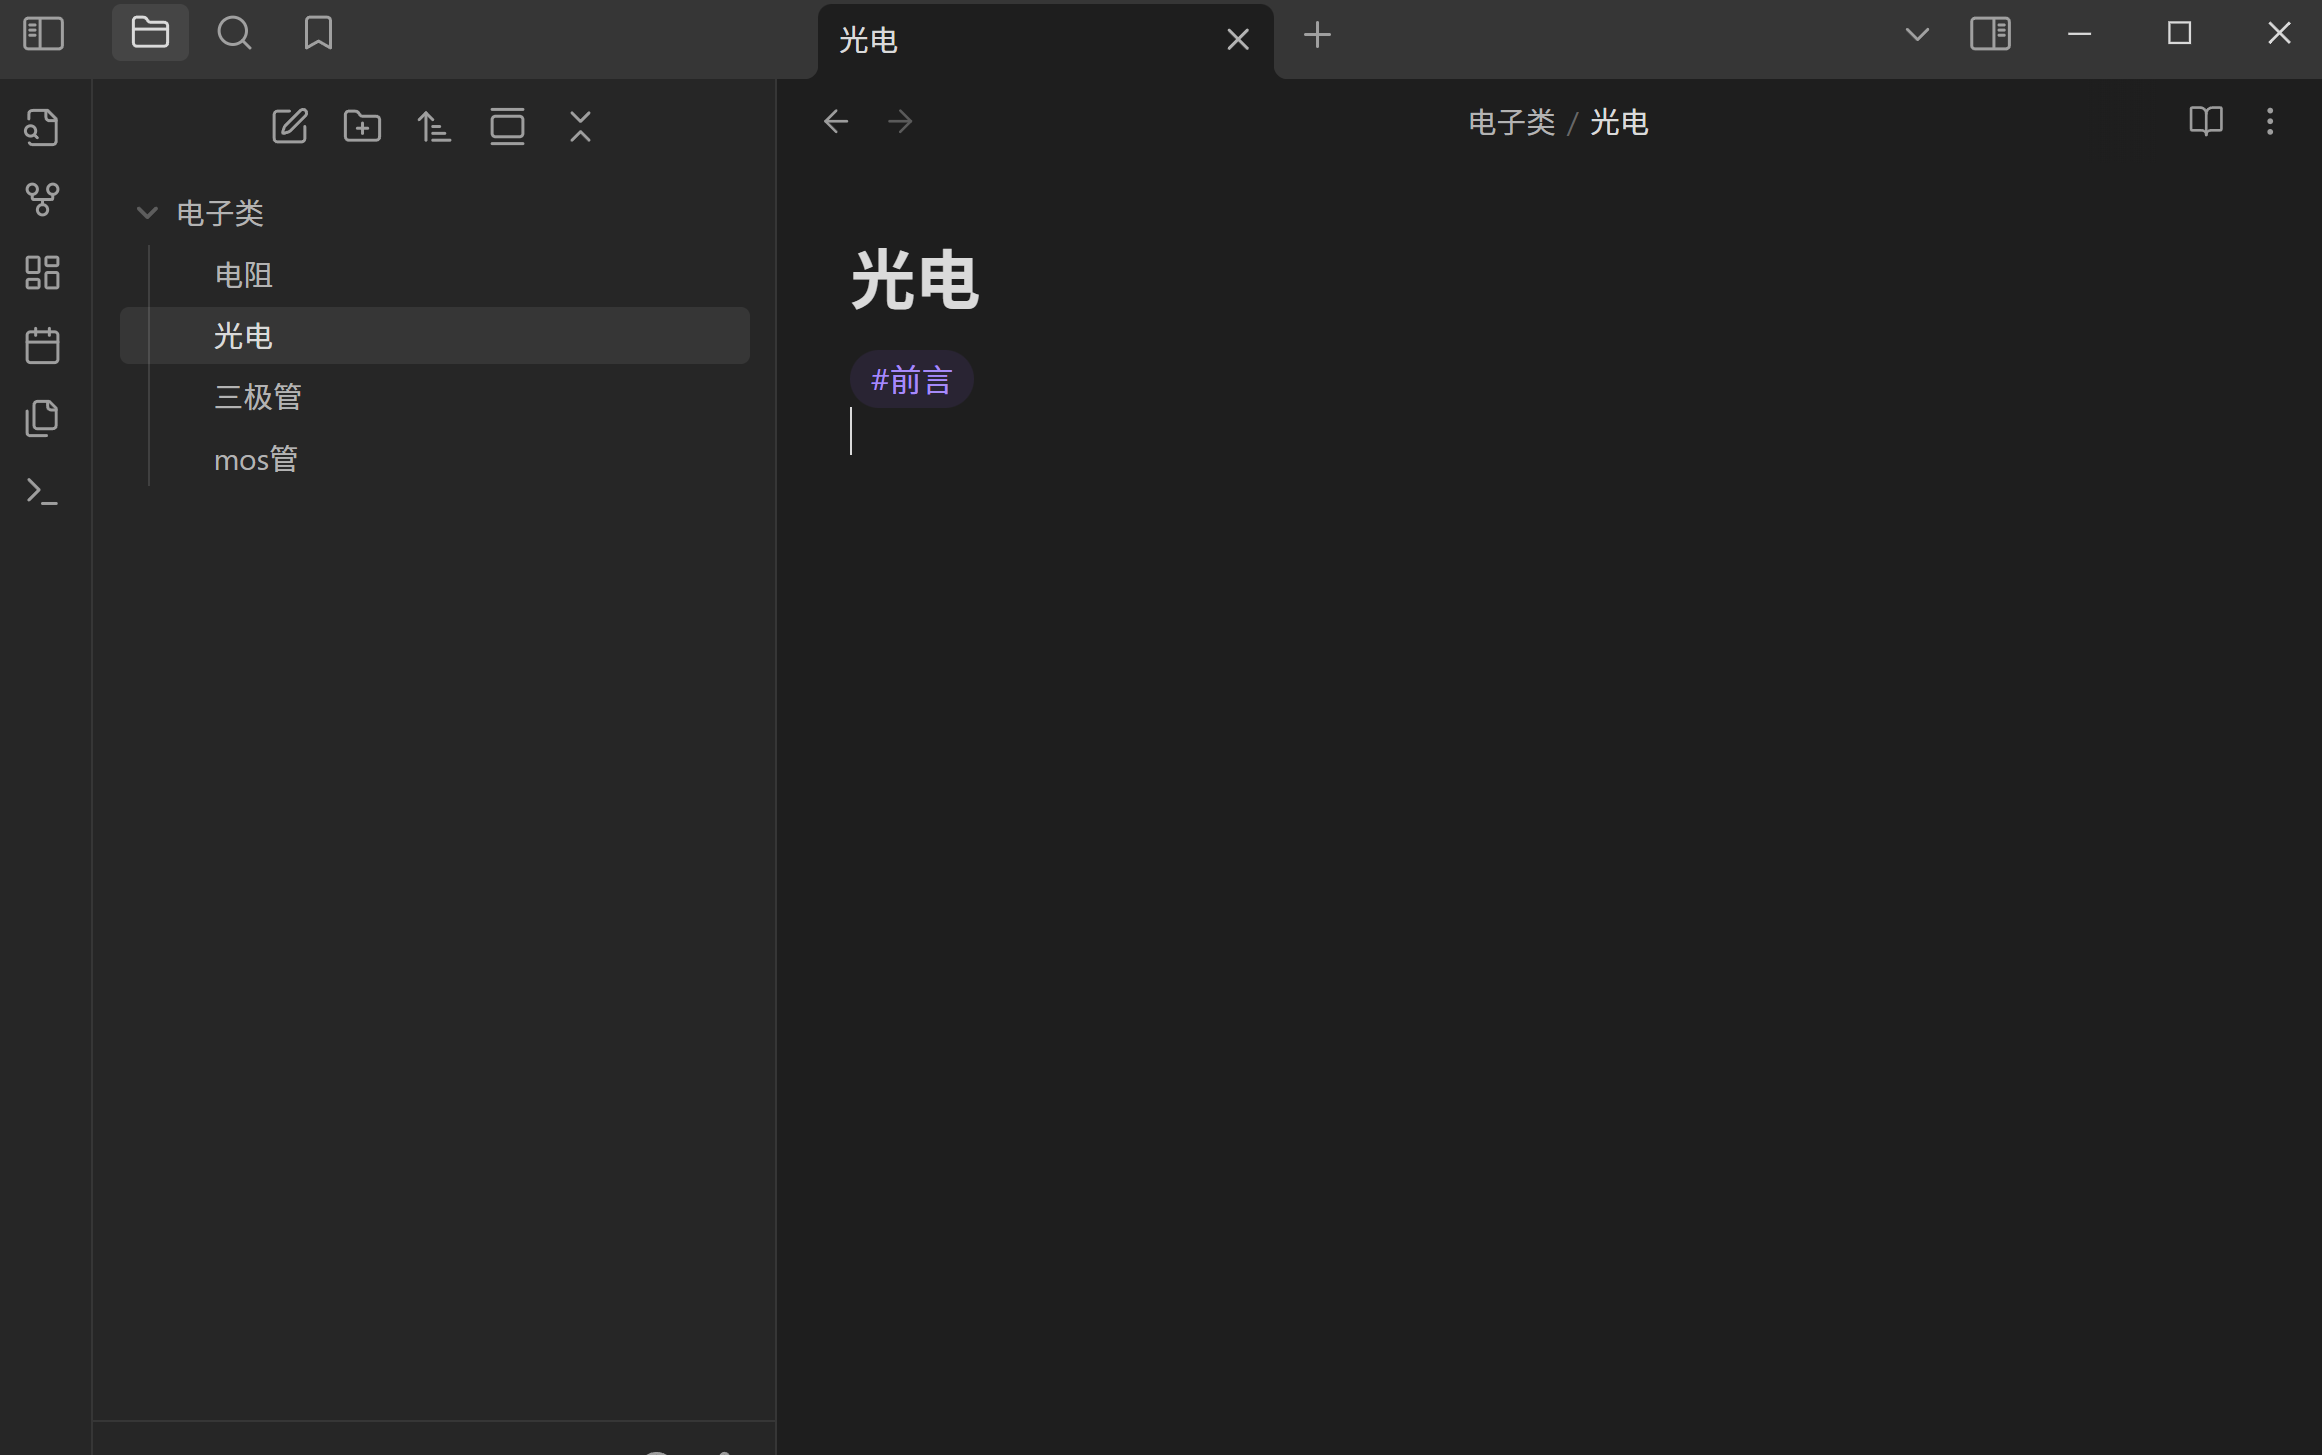Open graph view from ribbon
Screen dimensions: 2322x1455
coord(42,199)
